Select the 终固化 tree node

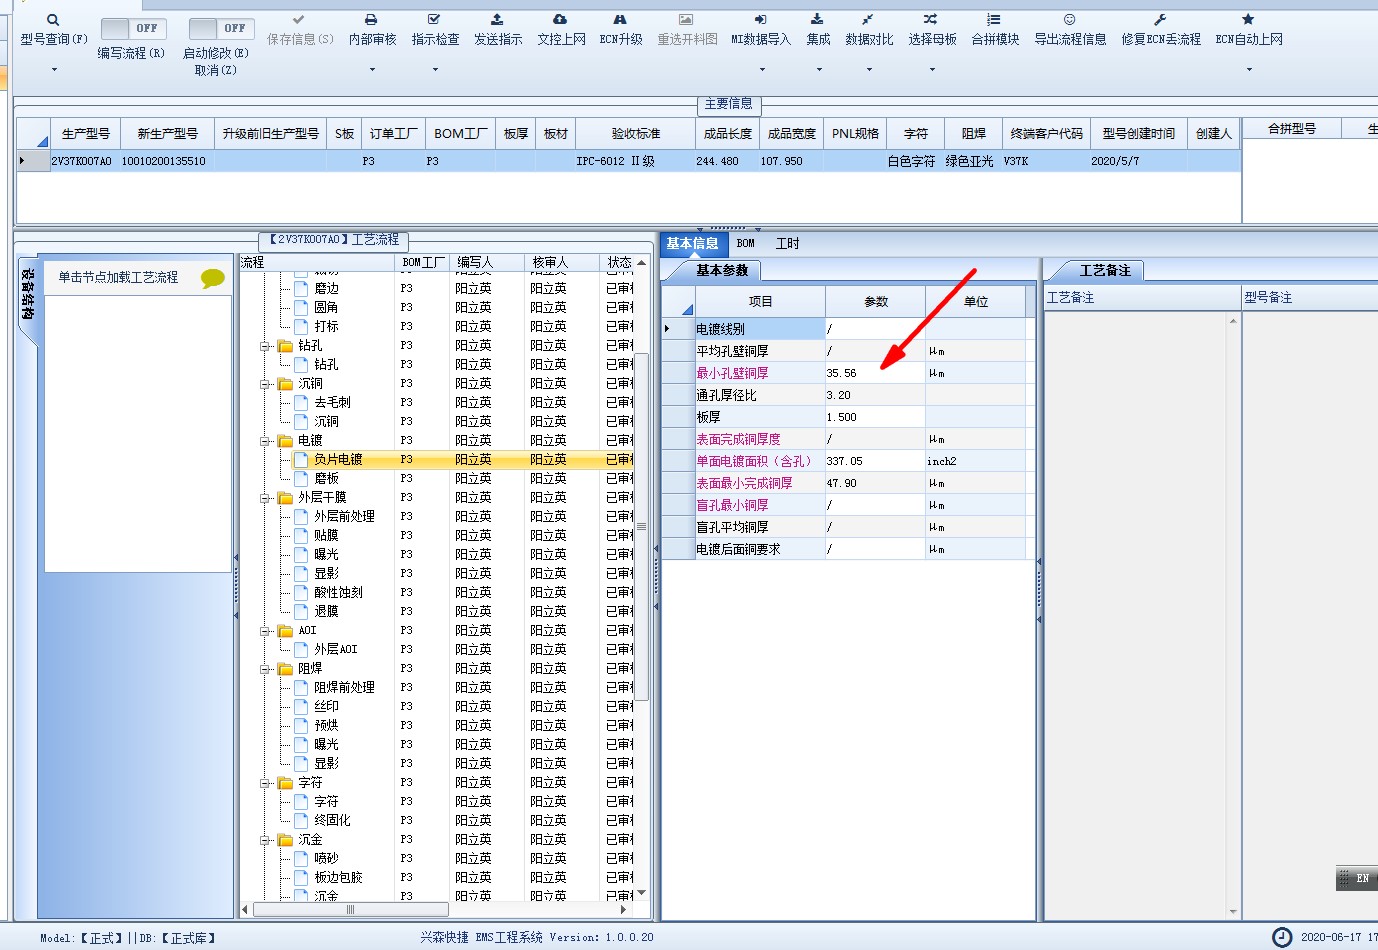point(332,821)
